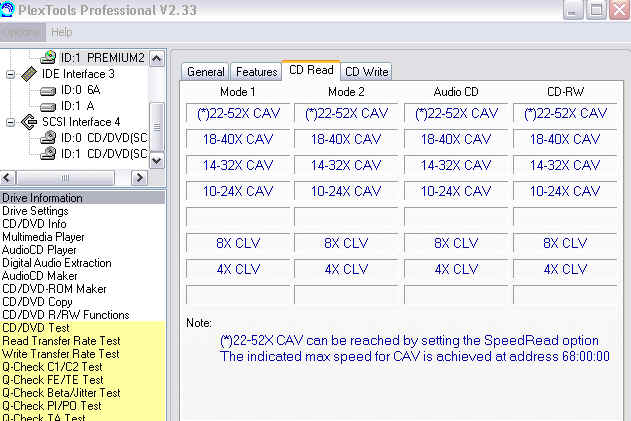Switch to the Features tab
Viewport: 631px width, 421px height.
coord(256,72)
